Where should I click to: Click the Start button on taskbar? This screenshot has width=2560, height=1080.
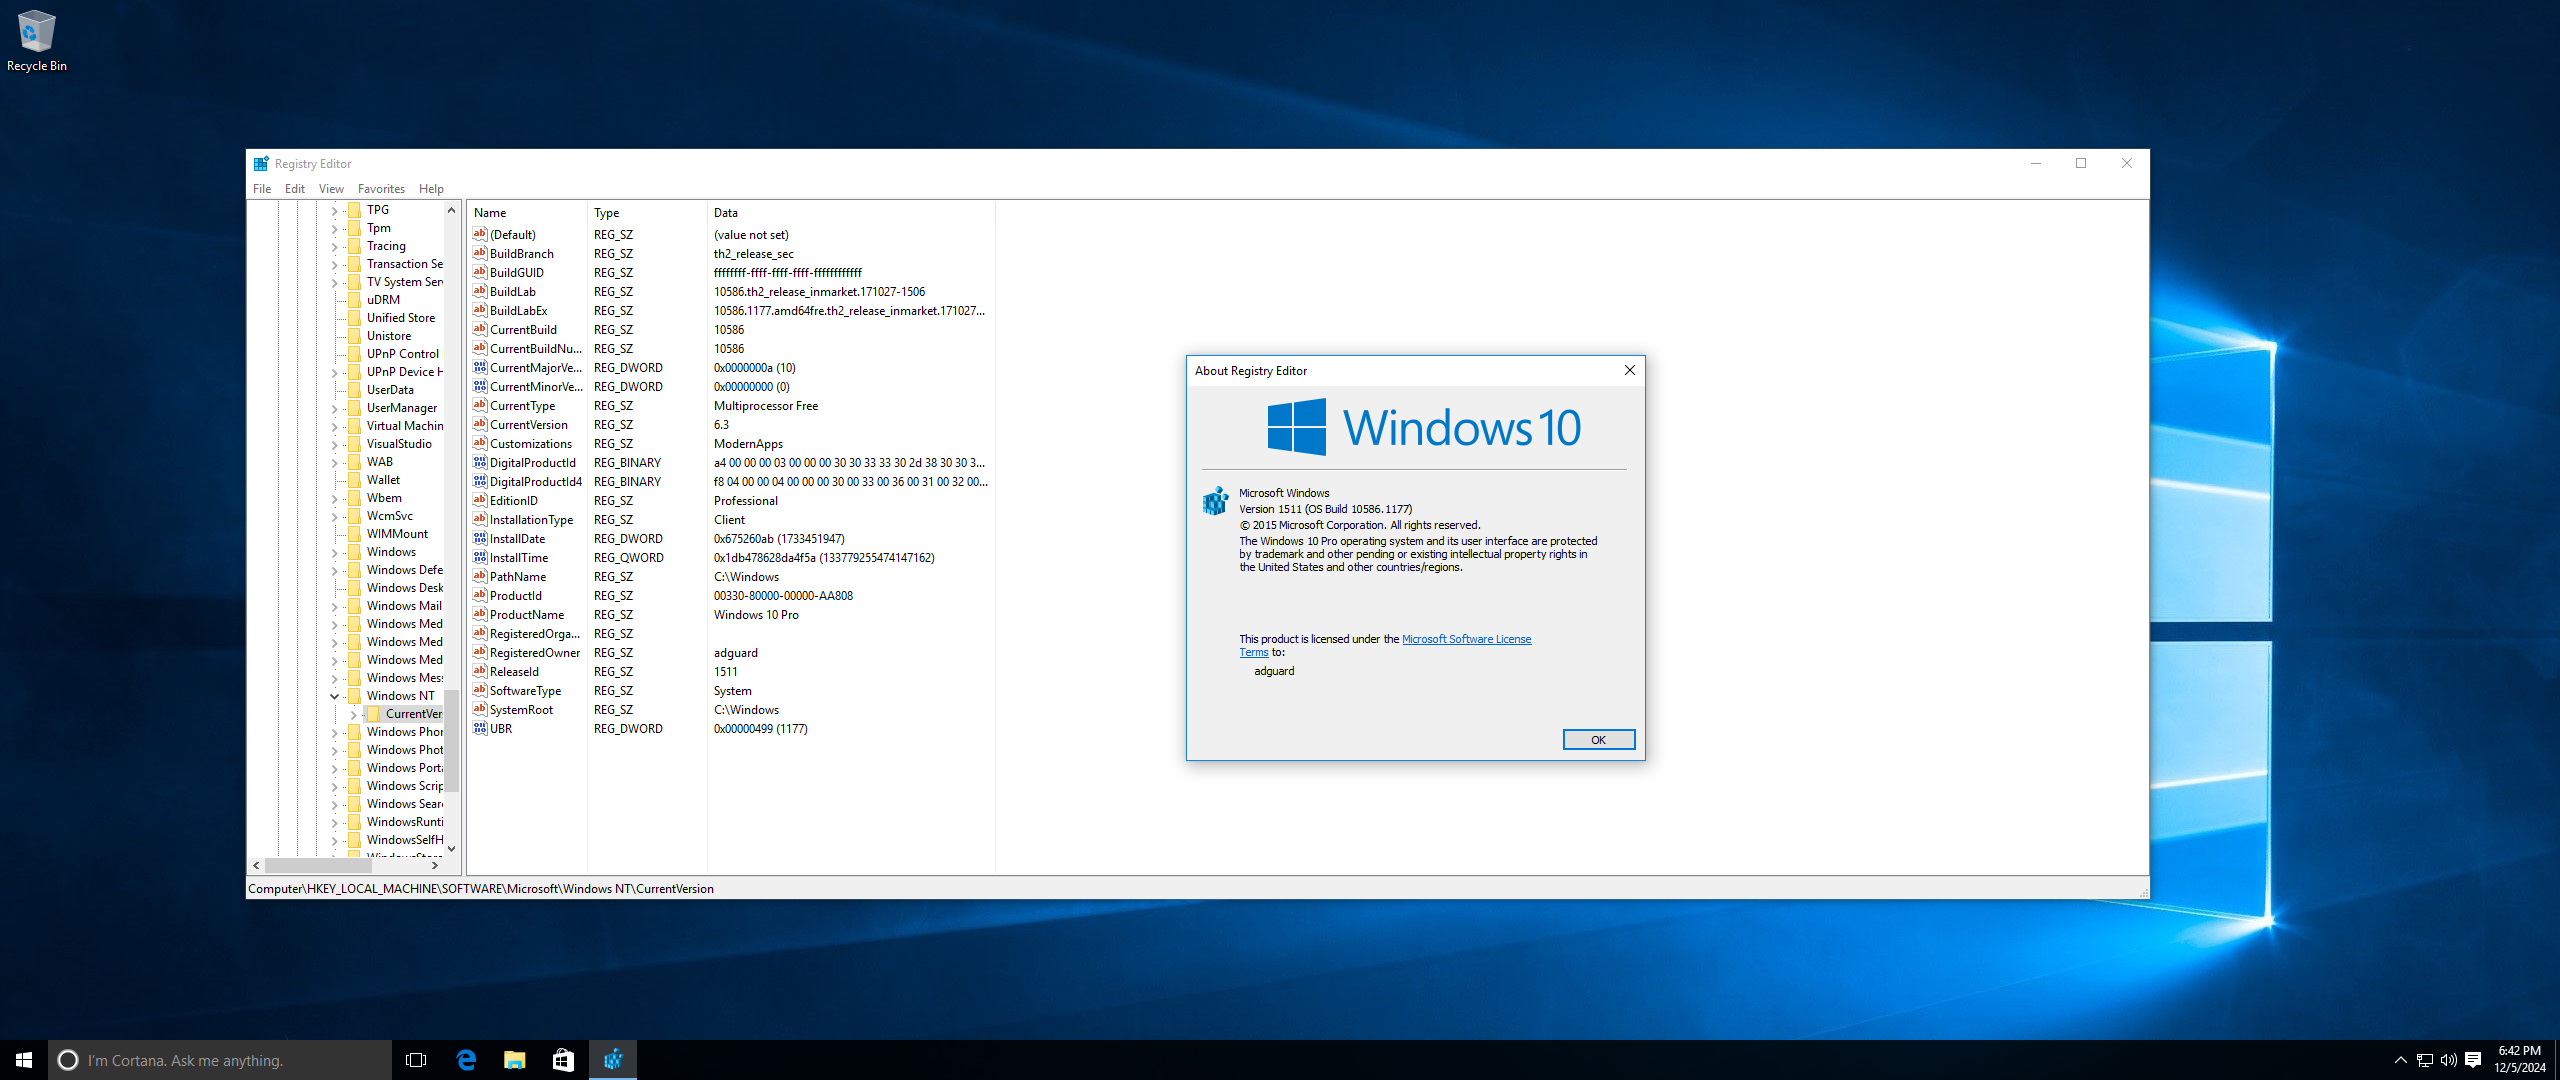[x=24, y=1060]
